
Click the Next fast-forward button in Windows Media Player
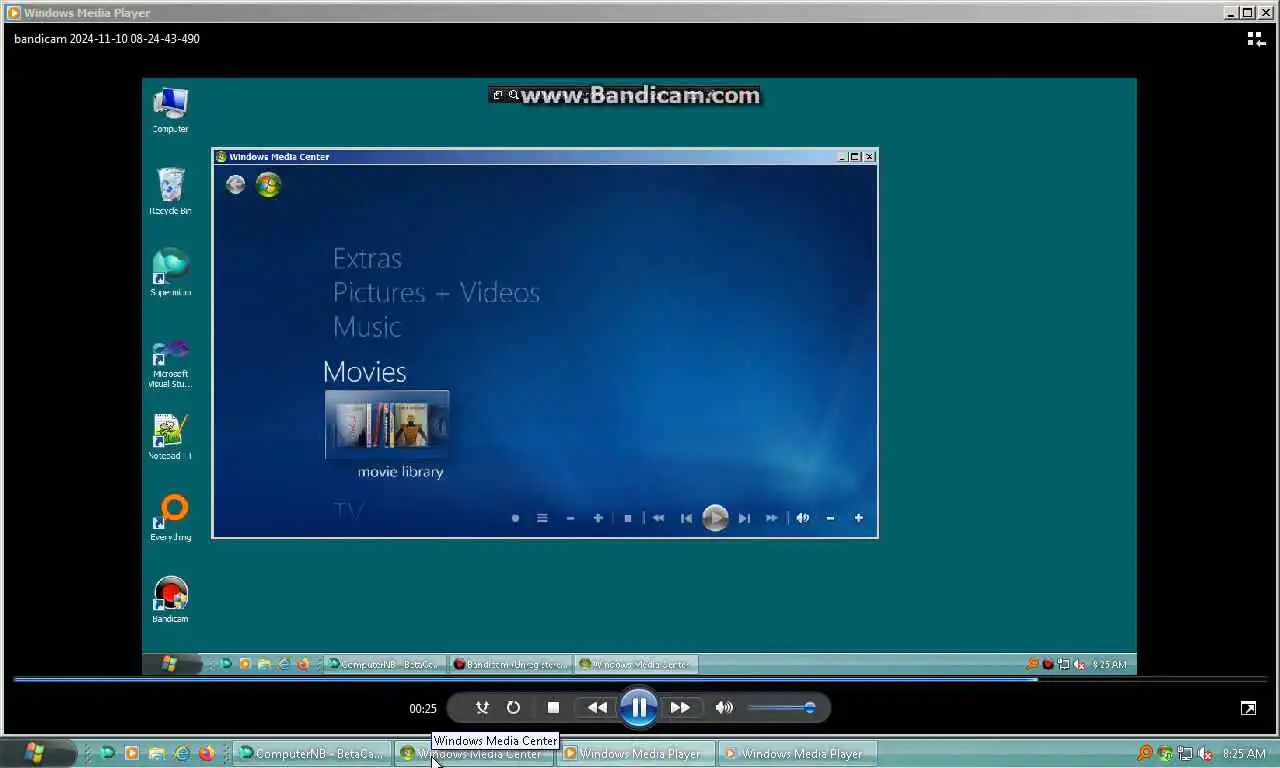(x=680, y=708)
